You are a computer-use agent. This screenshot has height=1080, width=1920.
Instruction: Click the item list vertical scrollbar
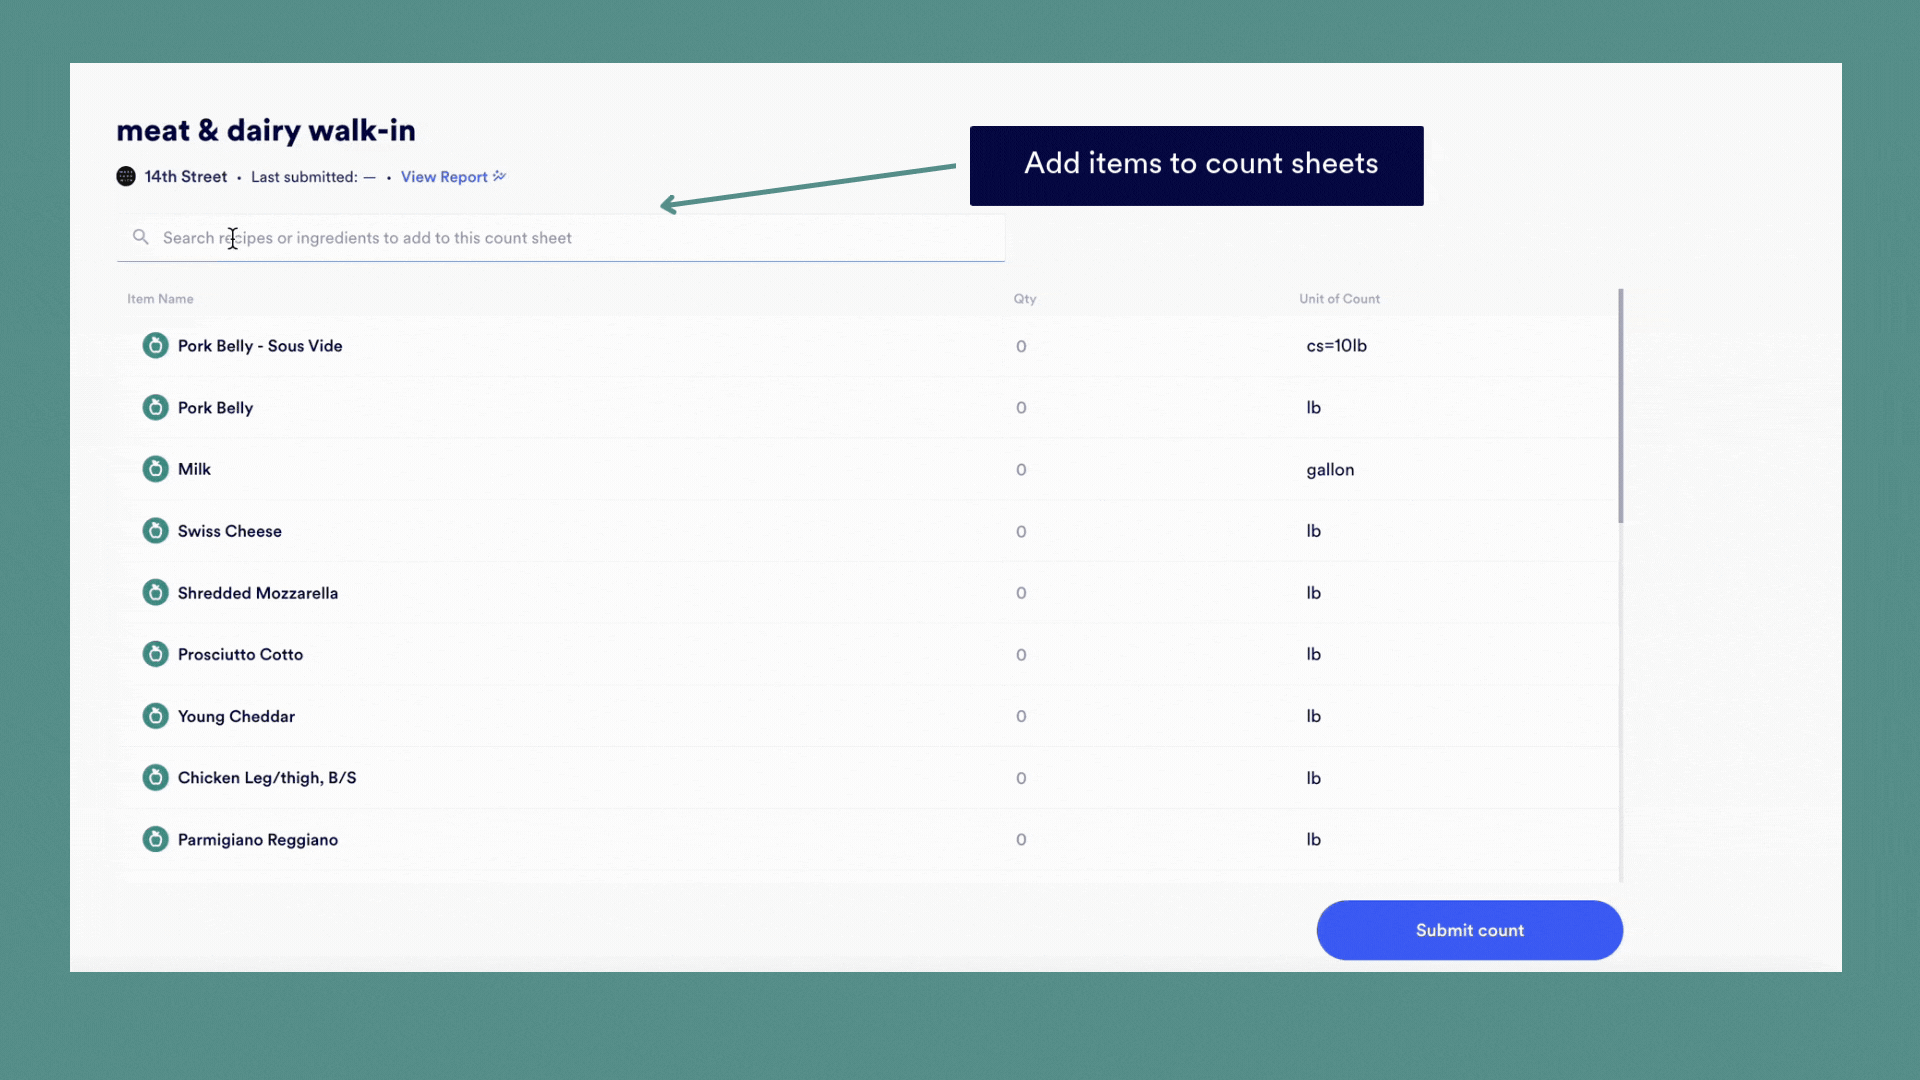coord(1620,406)
